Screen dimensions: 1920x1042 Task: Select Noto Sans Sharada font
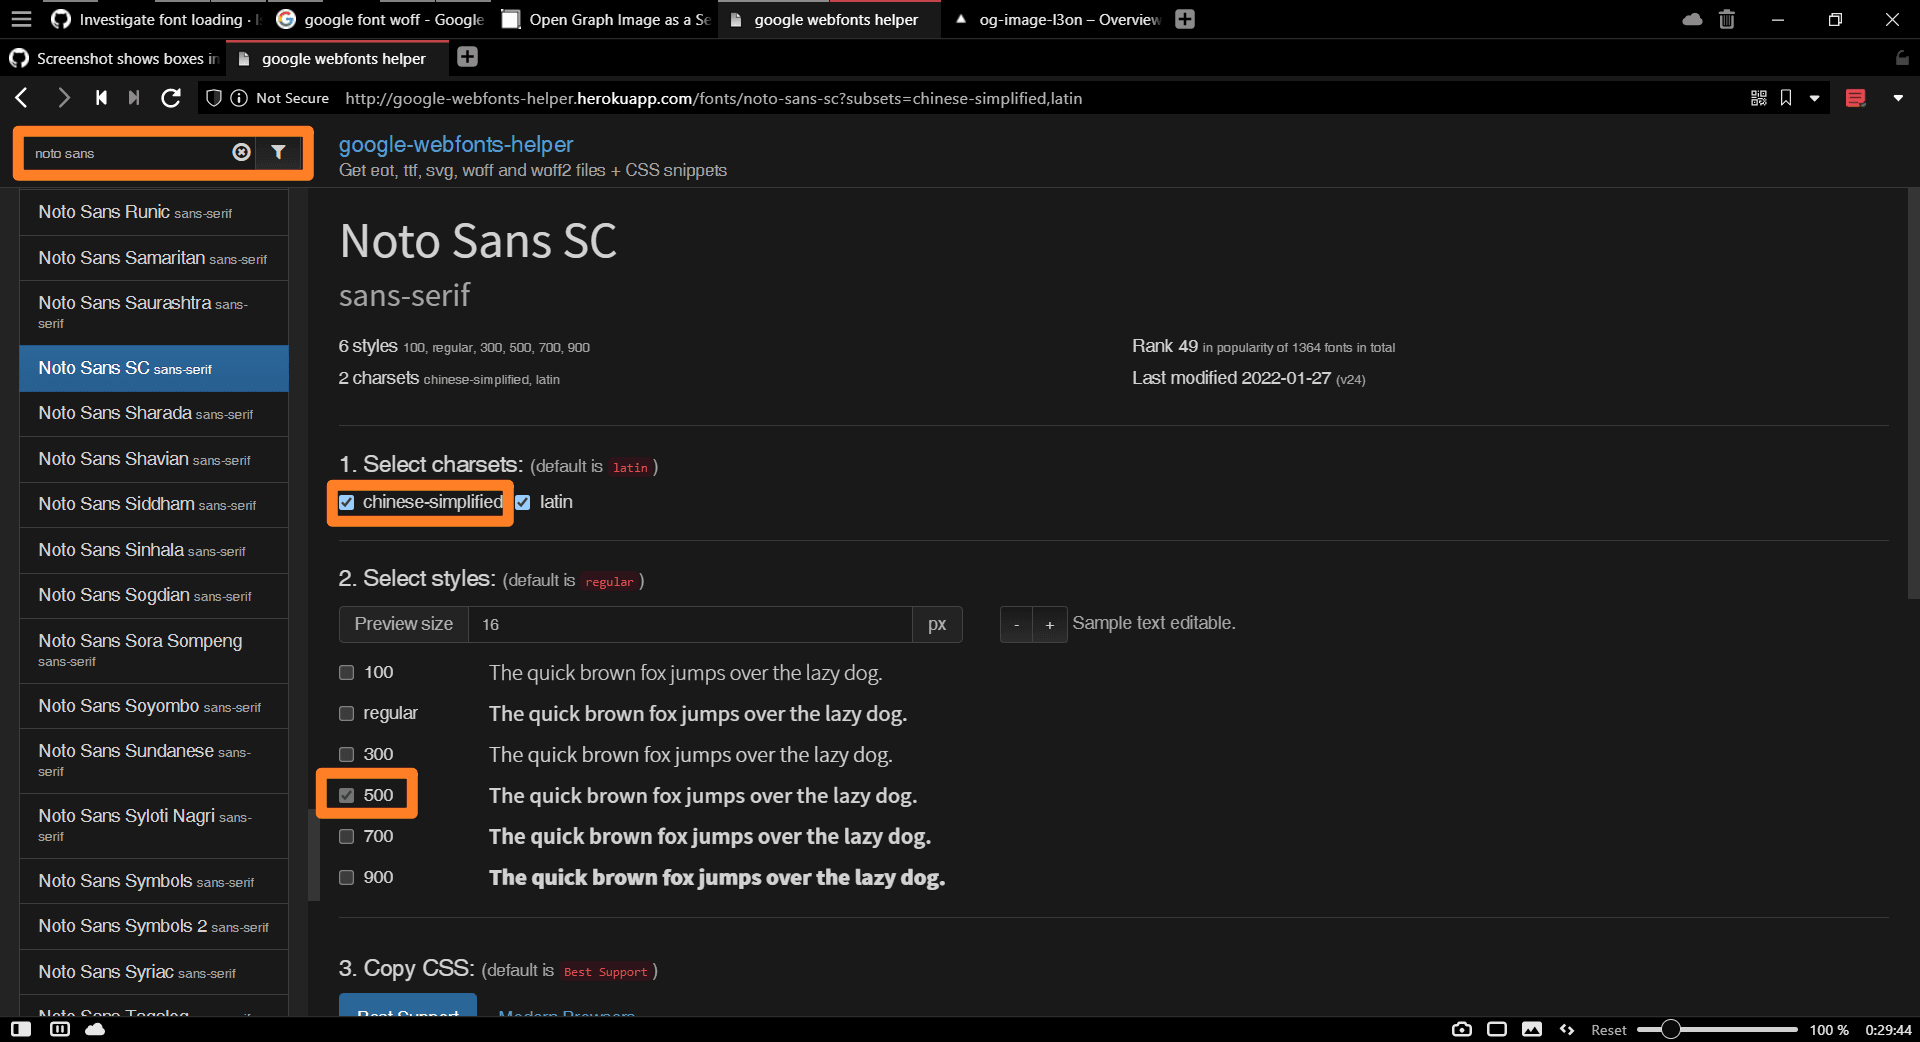(x=154, y=413)
